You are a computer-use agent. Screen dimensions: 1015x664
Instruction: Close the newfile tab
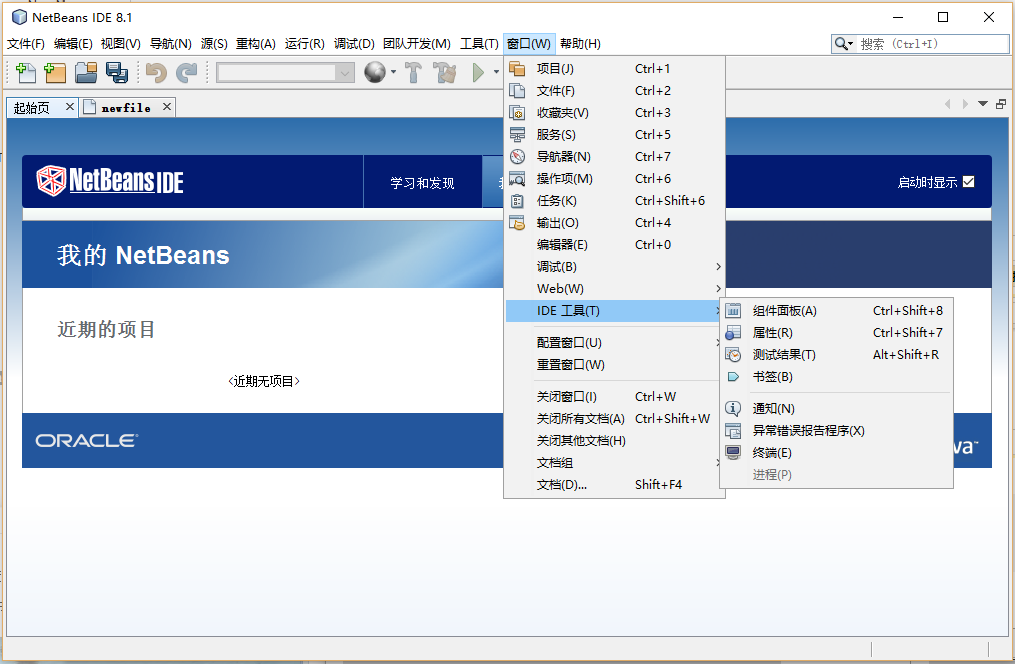tap(167, 106)
